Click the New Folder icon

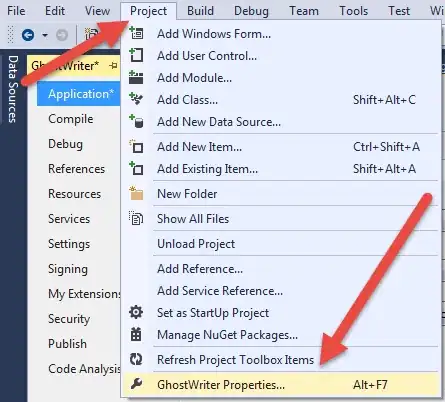136,193
